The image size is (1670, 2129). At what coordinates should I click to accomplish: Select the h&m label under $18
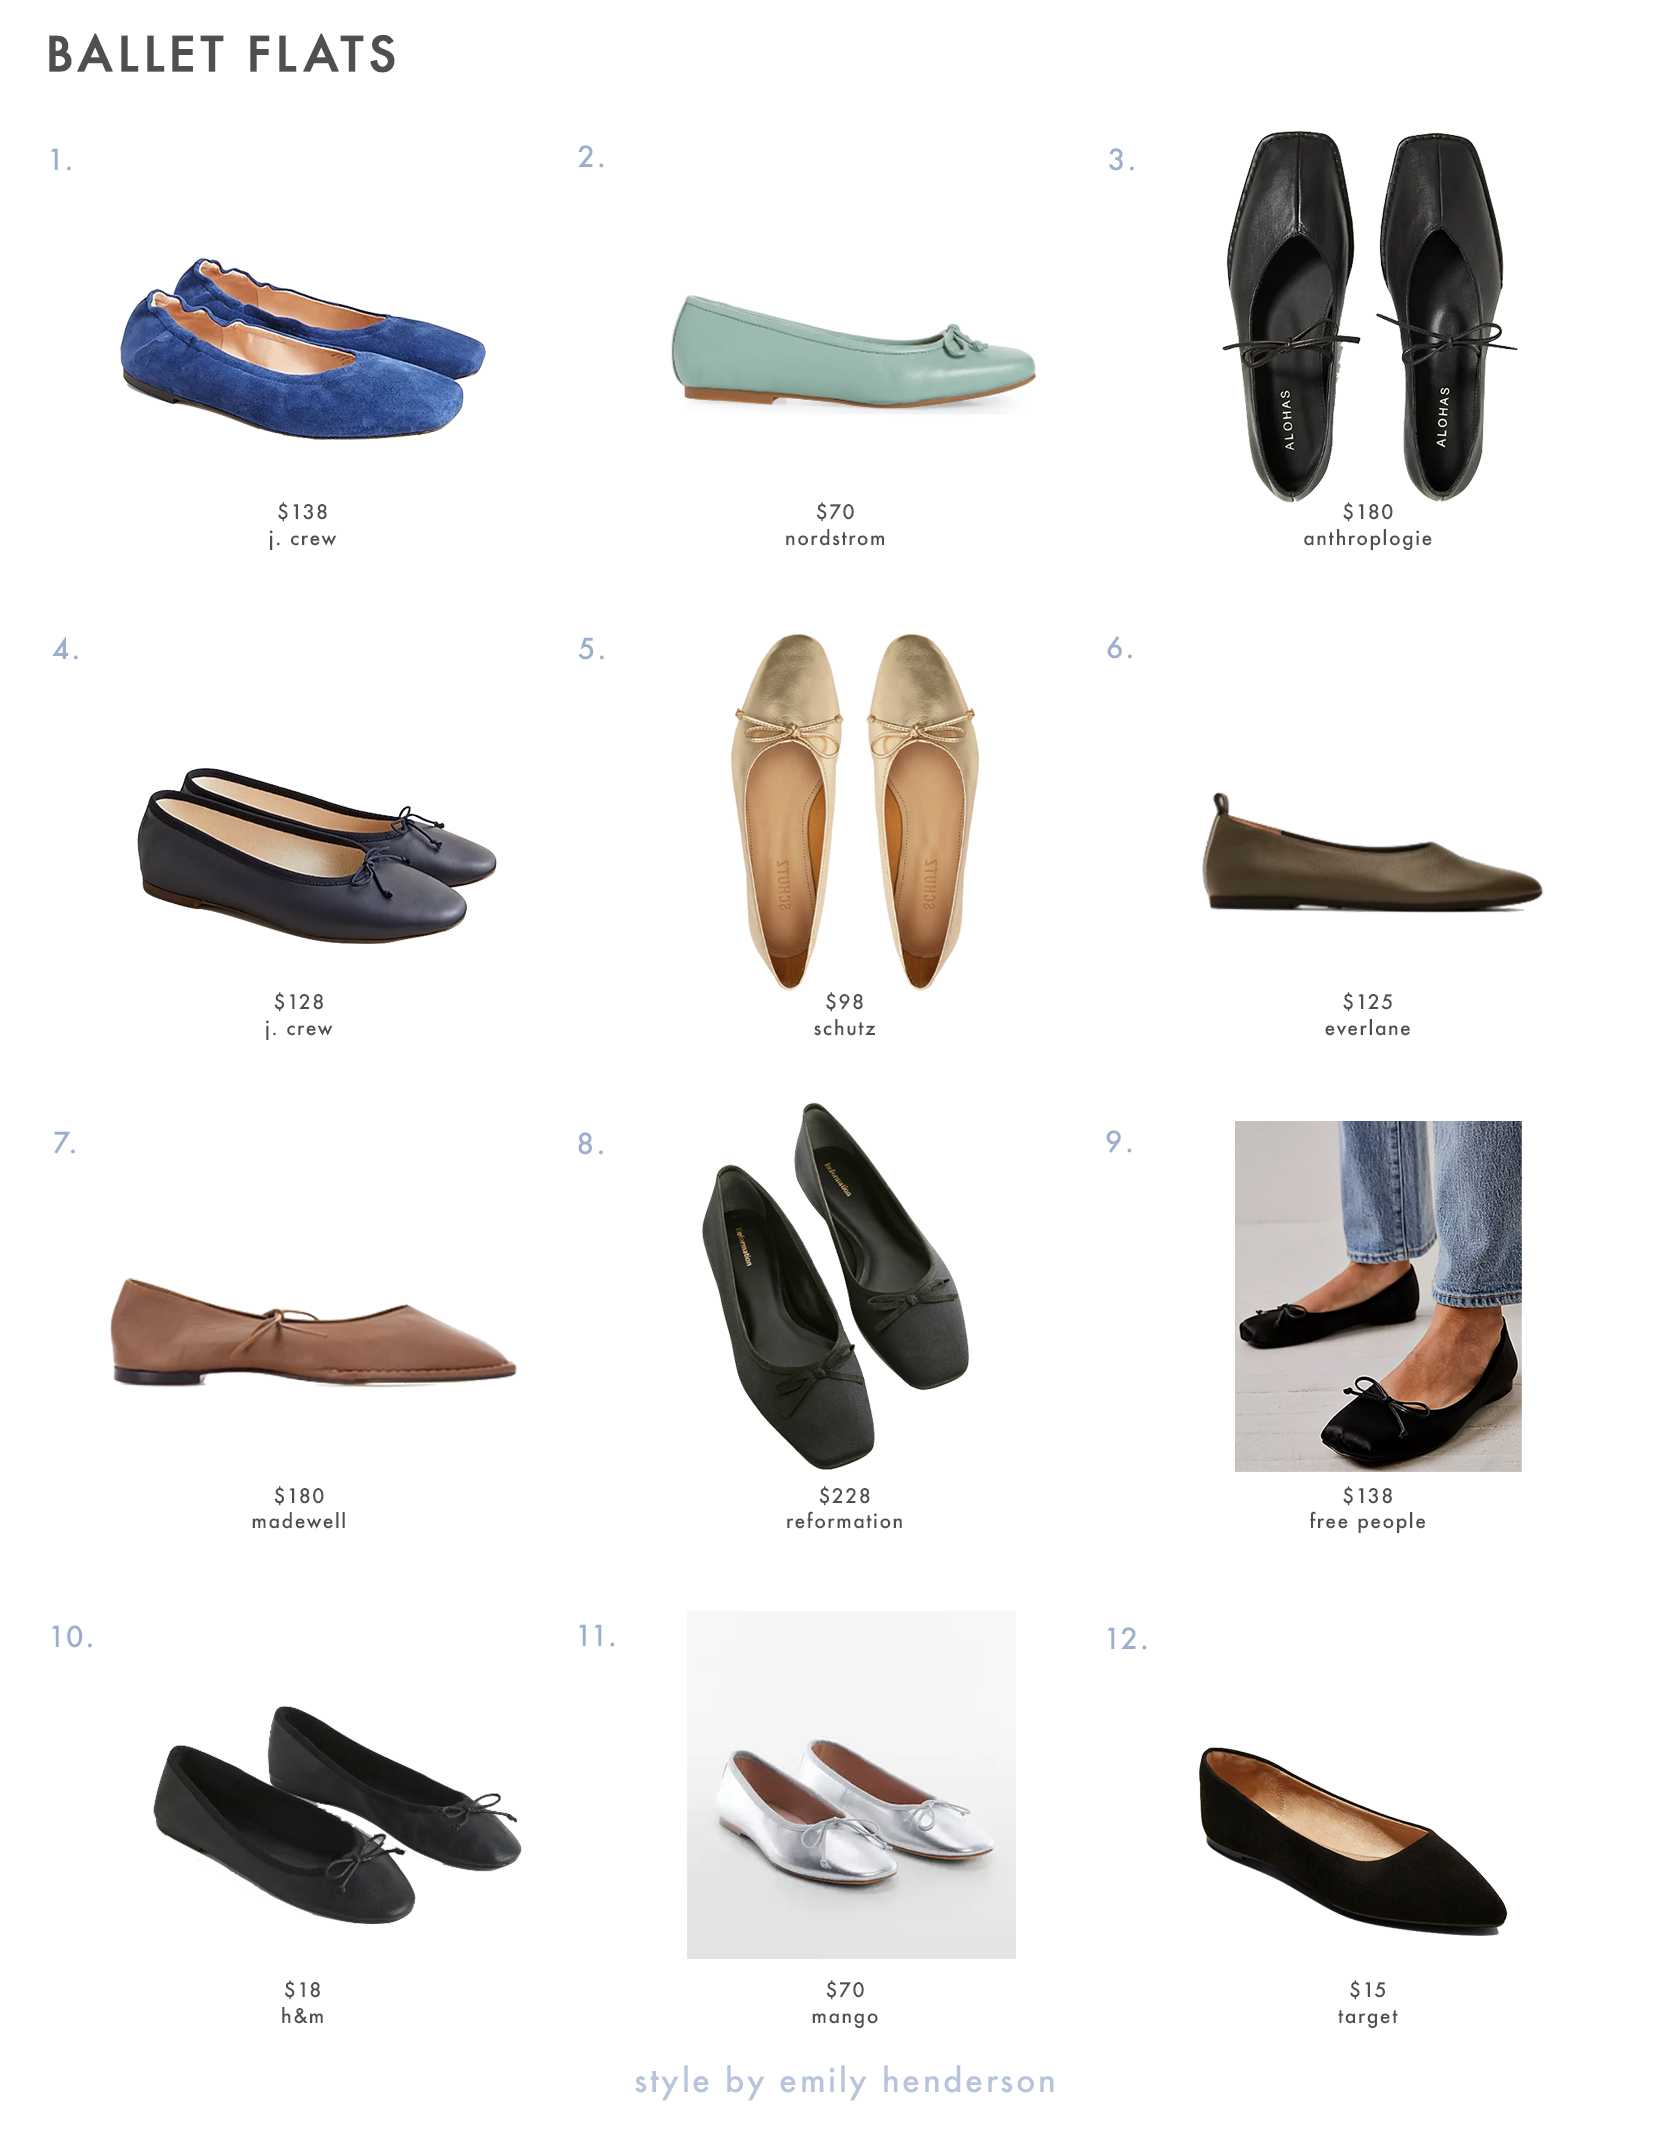click(x=302, y=2016)
